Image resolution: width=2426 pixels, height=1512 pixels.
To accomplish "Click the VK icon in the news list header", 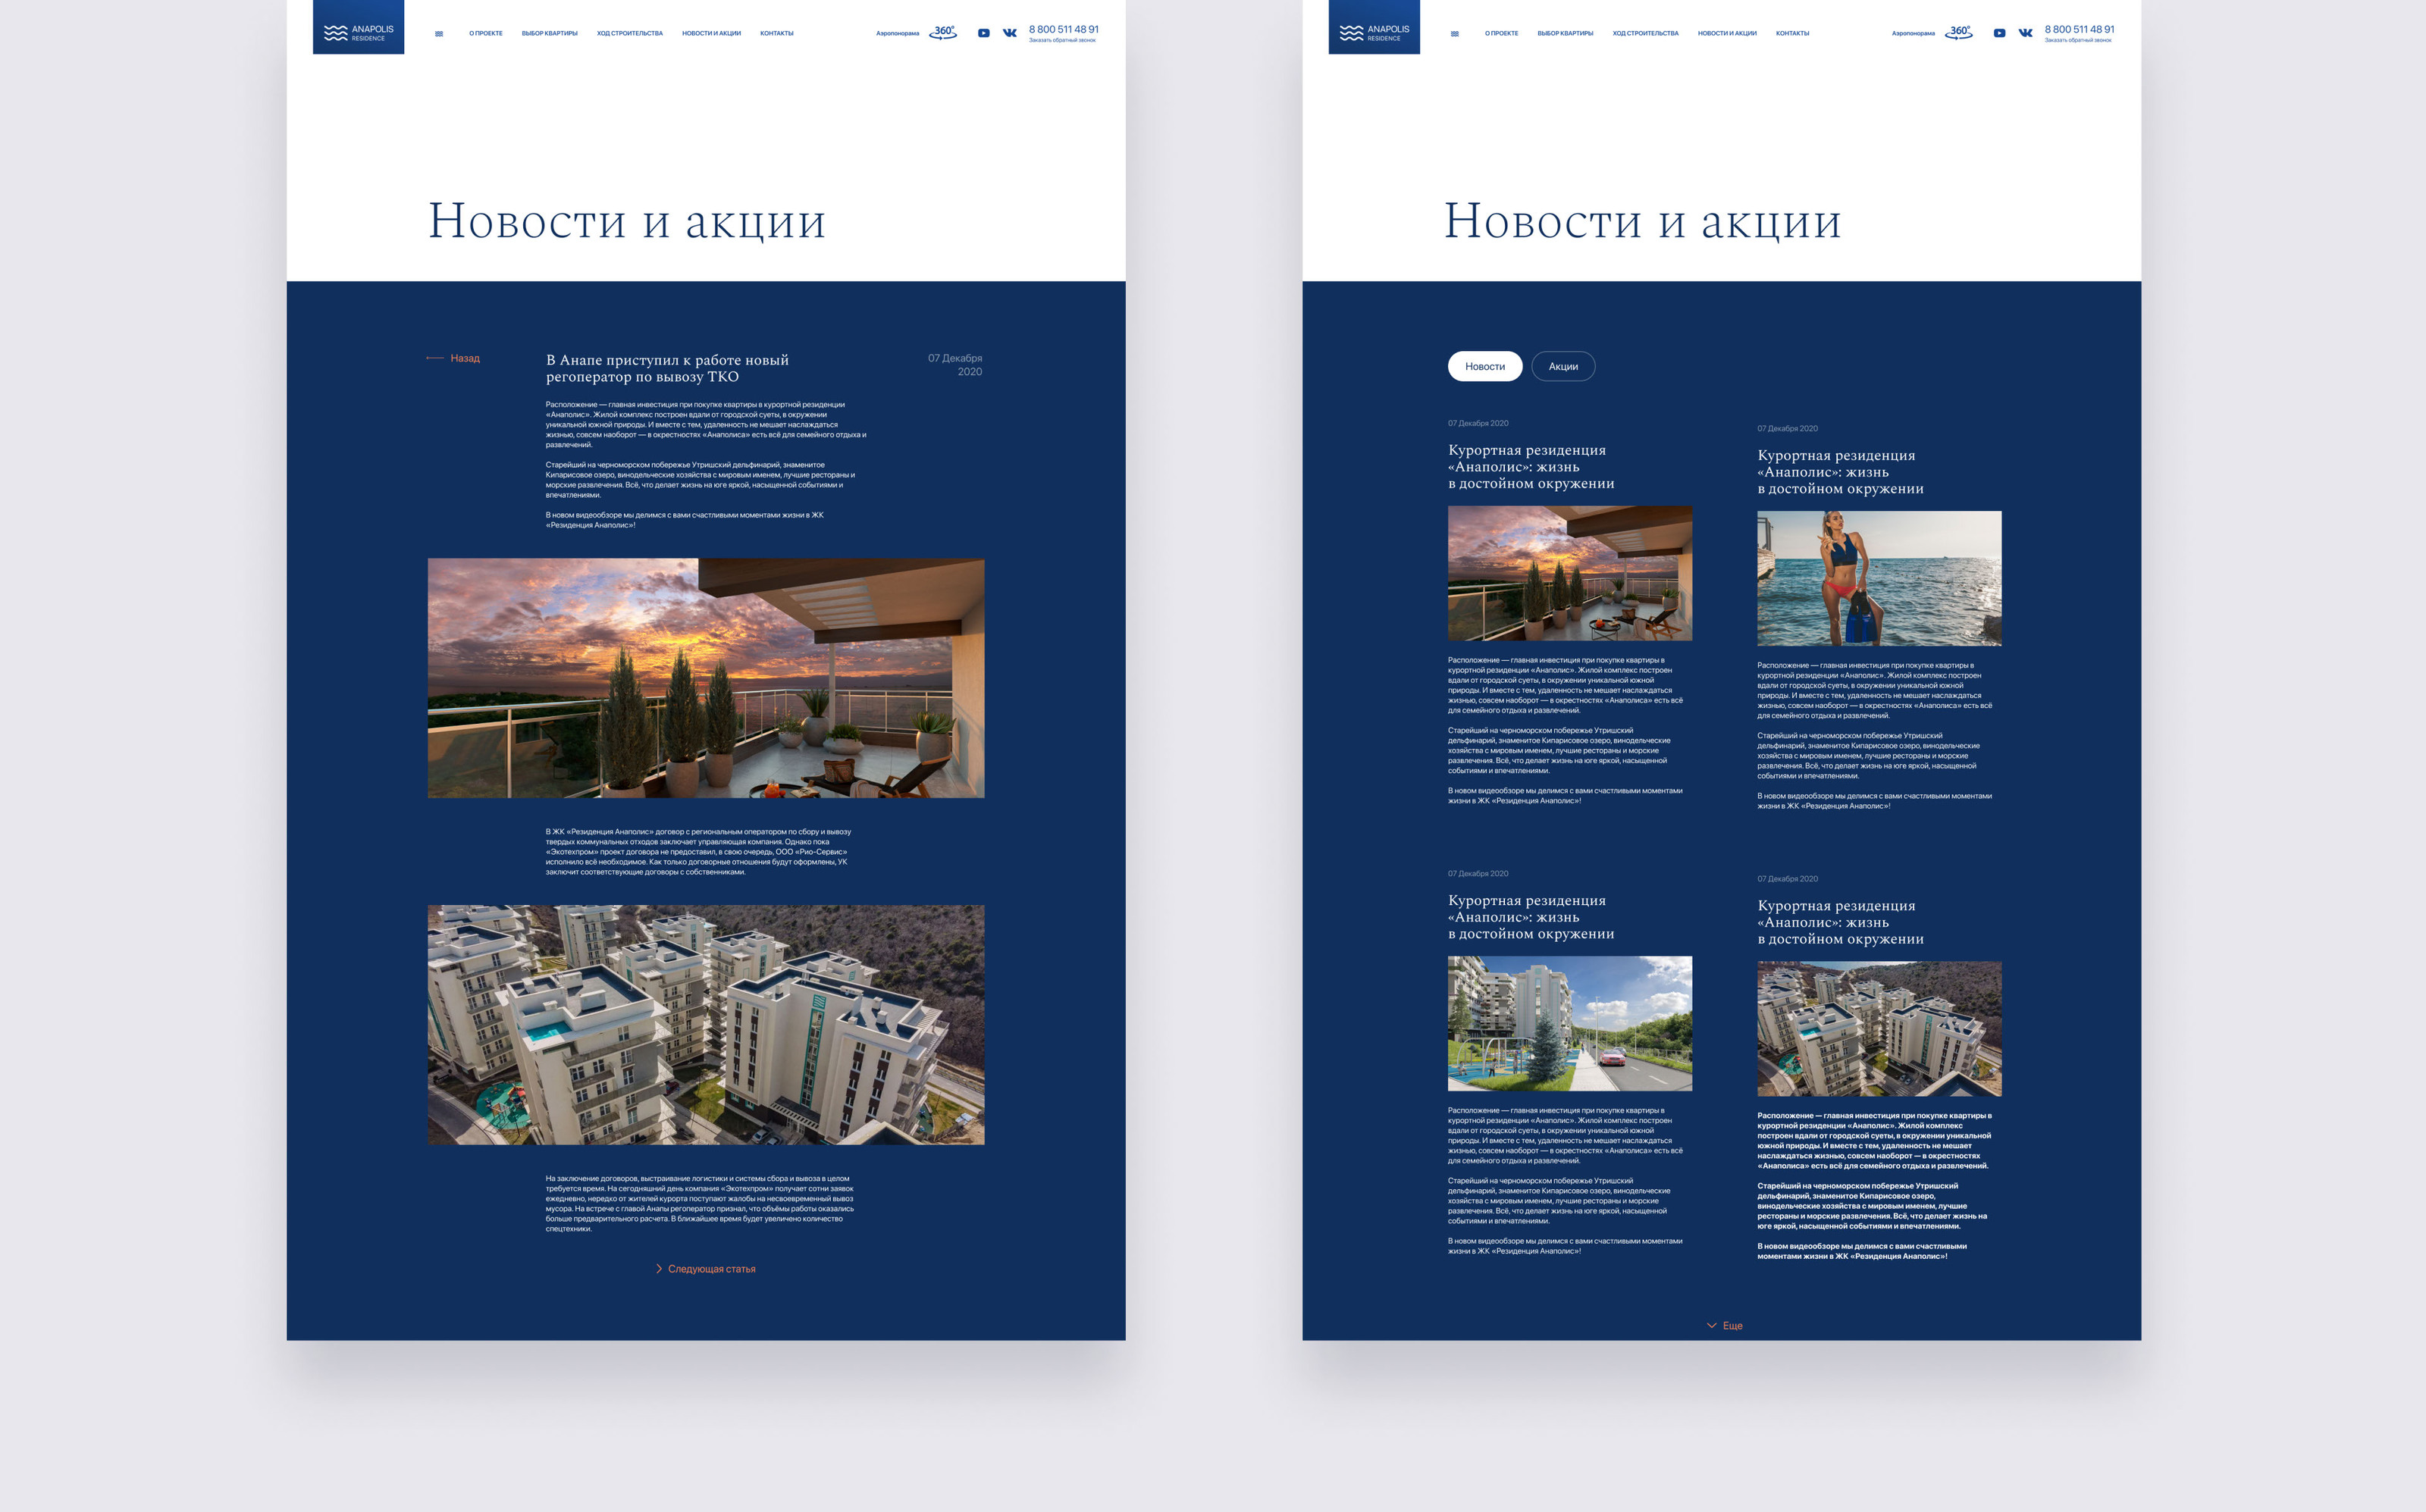I will (x=2025, y=33).
